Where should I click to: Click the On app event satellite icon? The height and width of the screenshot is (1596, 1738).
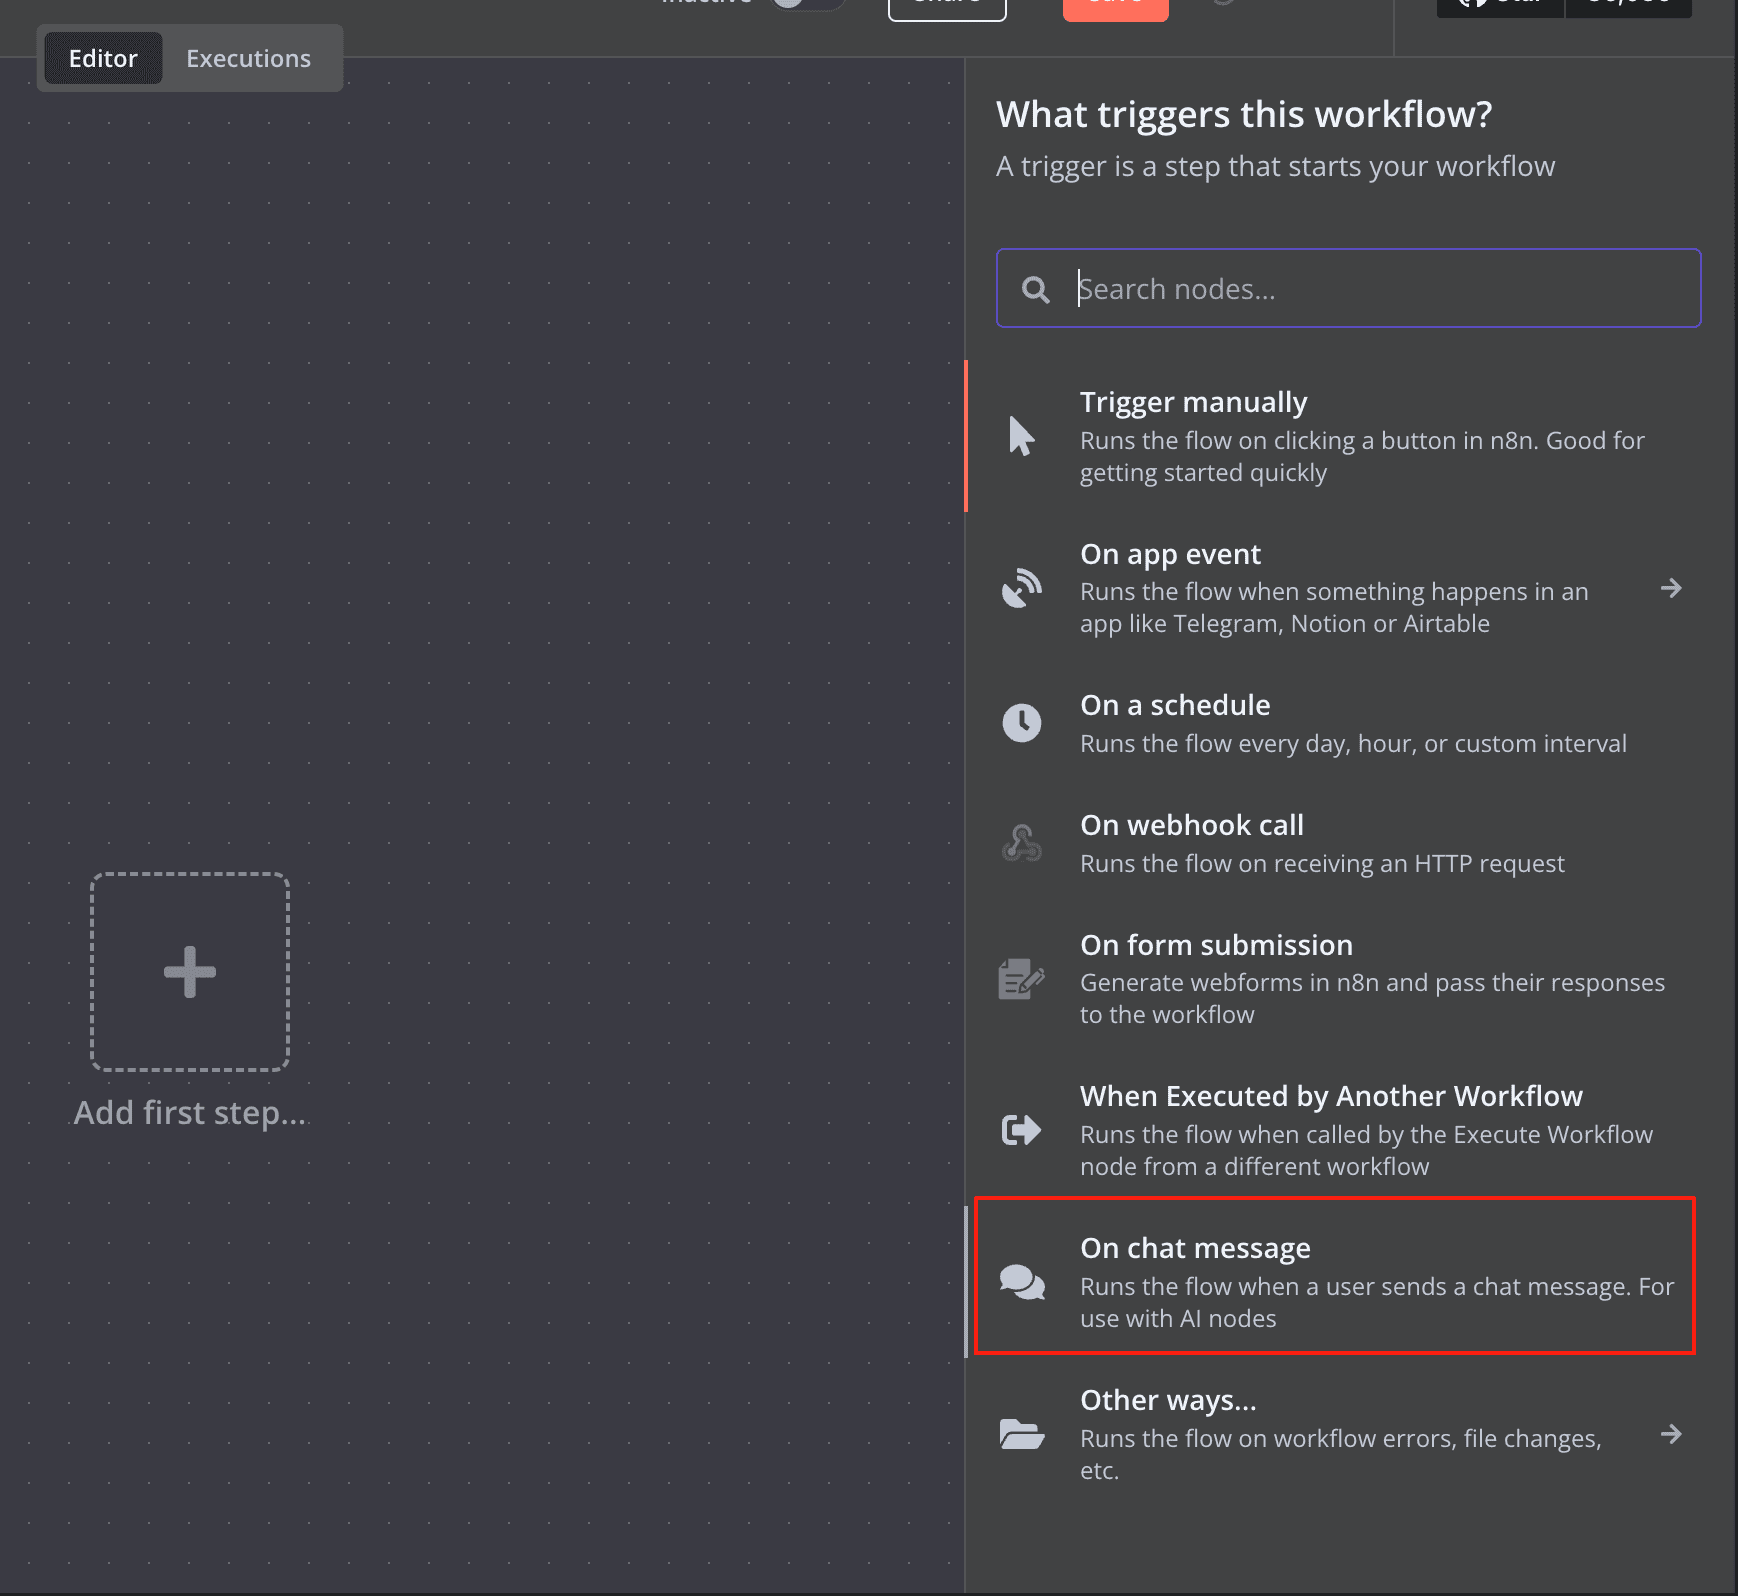(1021, 588)
